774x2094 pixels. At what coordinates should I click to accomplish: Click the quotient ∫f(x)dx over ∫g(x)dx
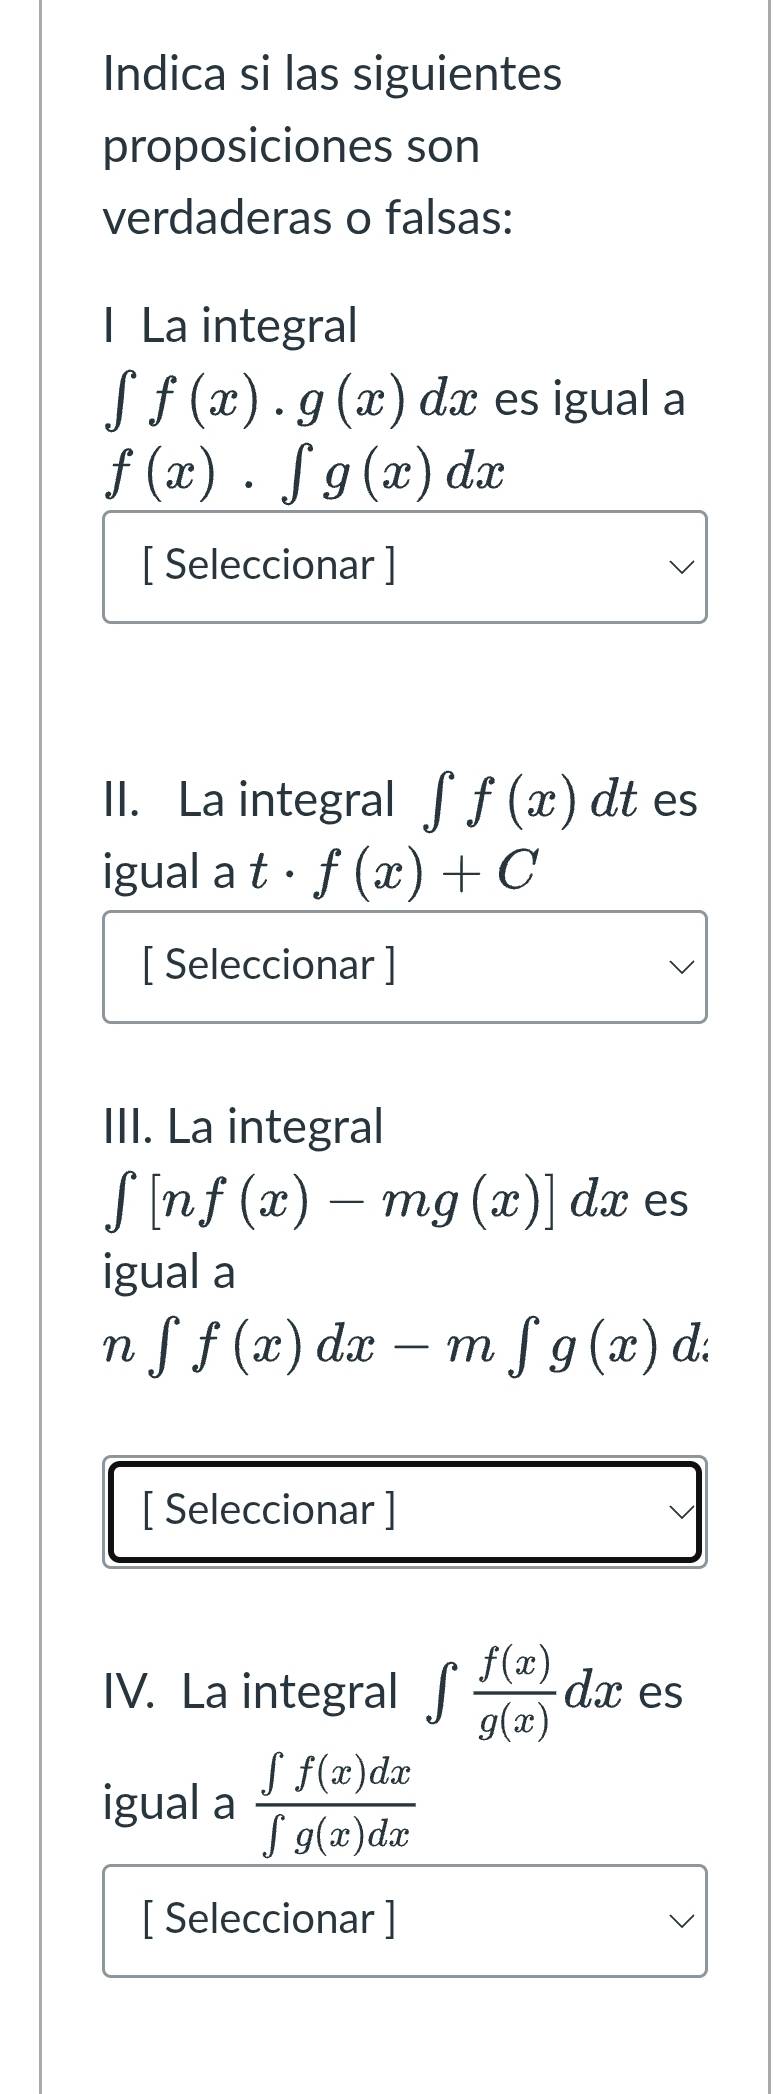tap(337, 1804)
